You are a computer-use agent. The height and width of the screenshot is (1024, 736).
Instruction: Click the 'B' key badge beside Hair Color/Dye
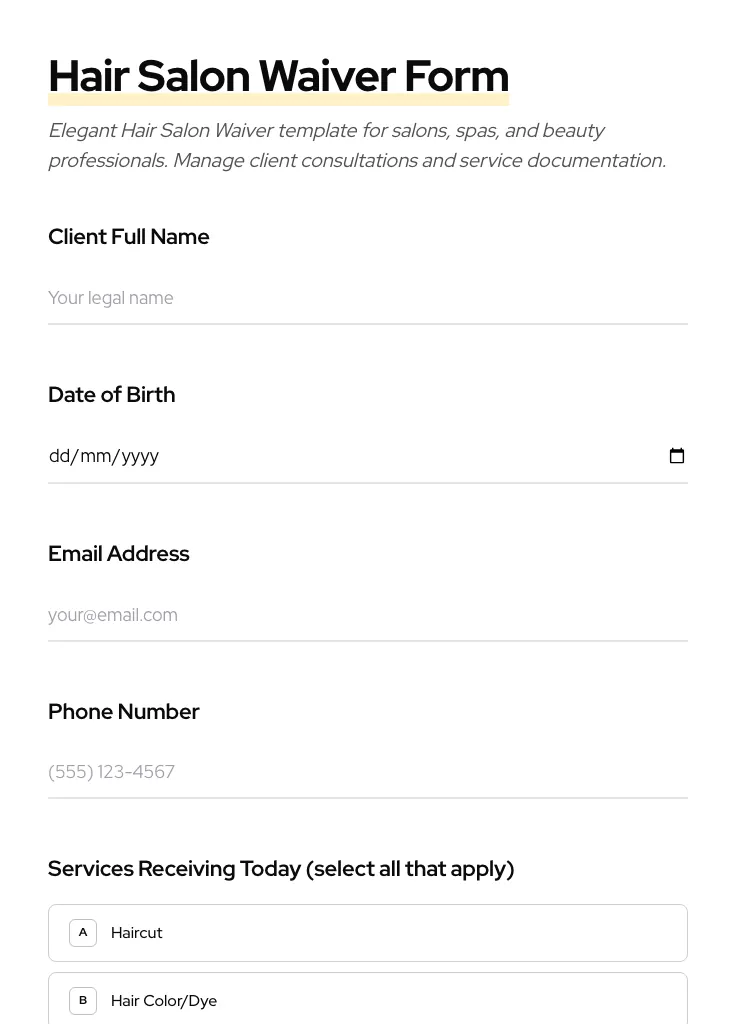coord(83,1001)
